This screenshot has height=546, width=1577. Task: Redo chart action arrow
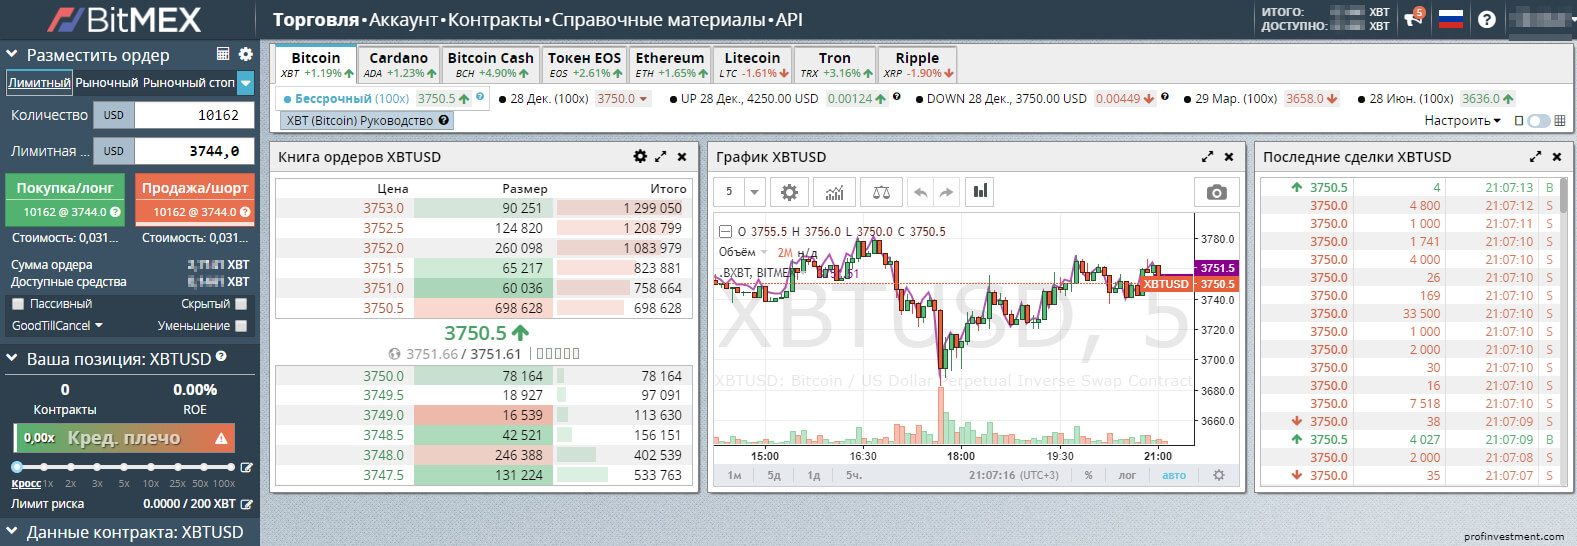[x=946, y=192]
